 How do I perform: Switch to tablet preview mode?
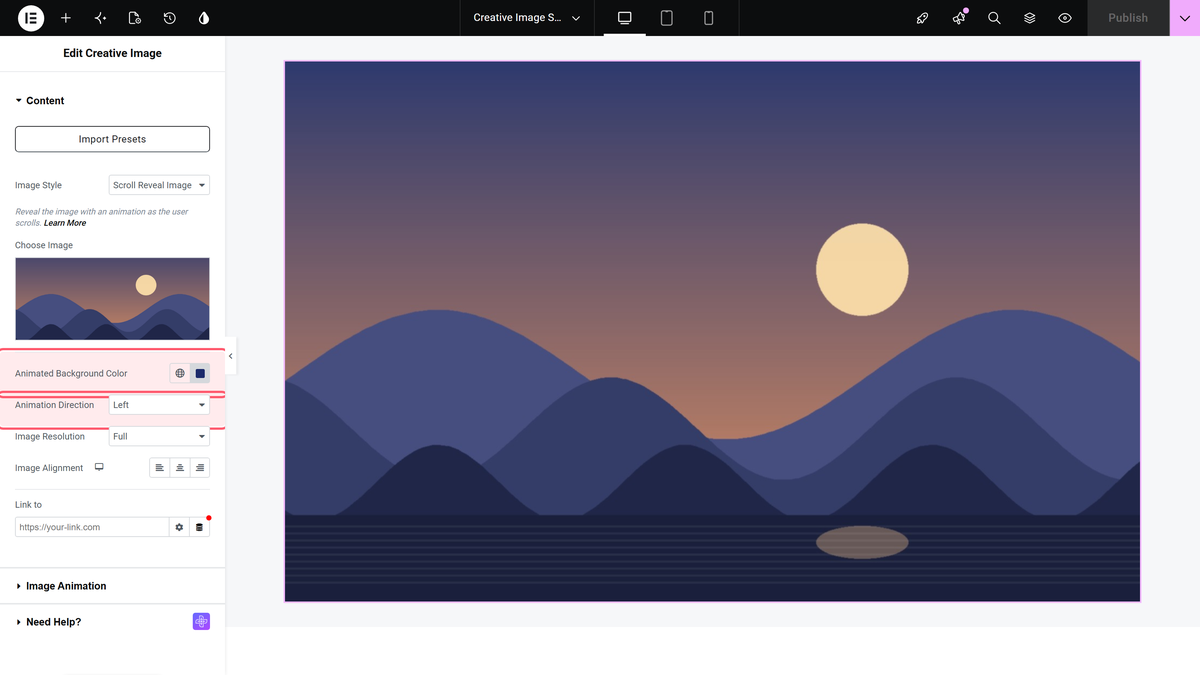point(667,18)
